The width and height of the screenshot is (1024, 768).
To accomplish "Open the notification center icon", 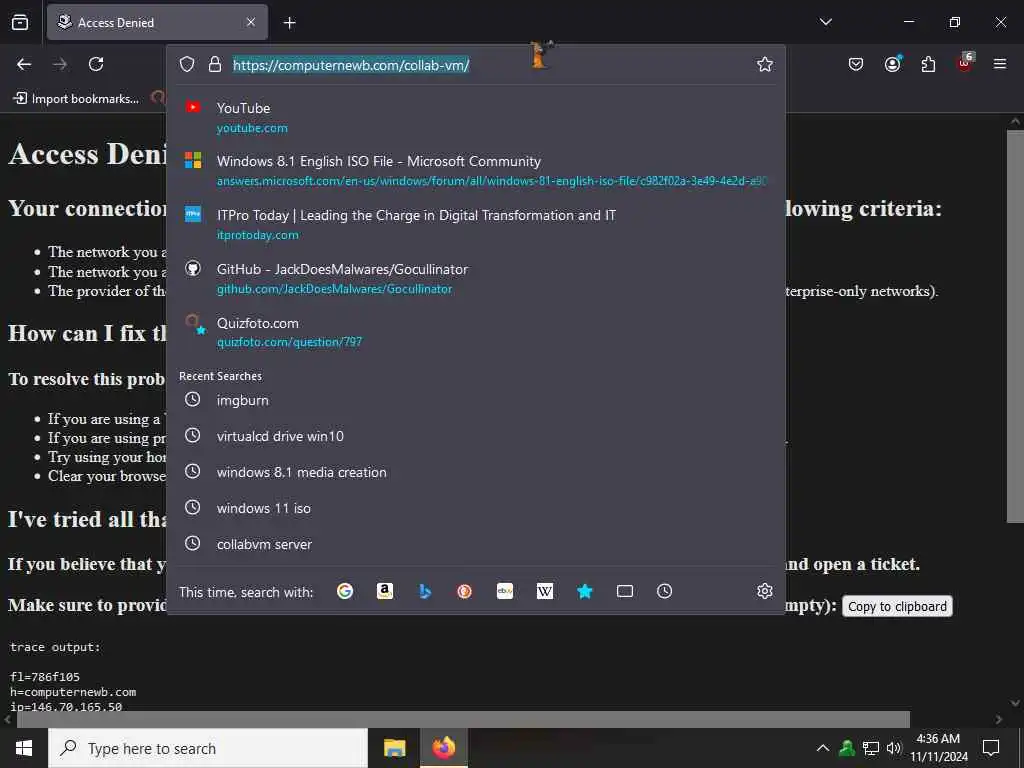I will [991, 748].
